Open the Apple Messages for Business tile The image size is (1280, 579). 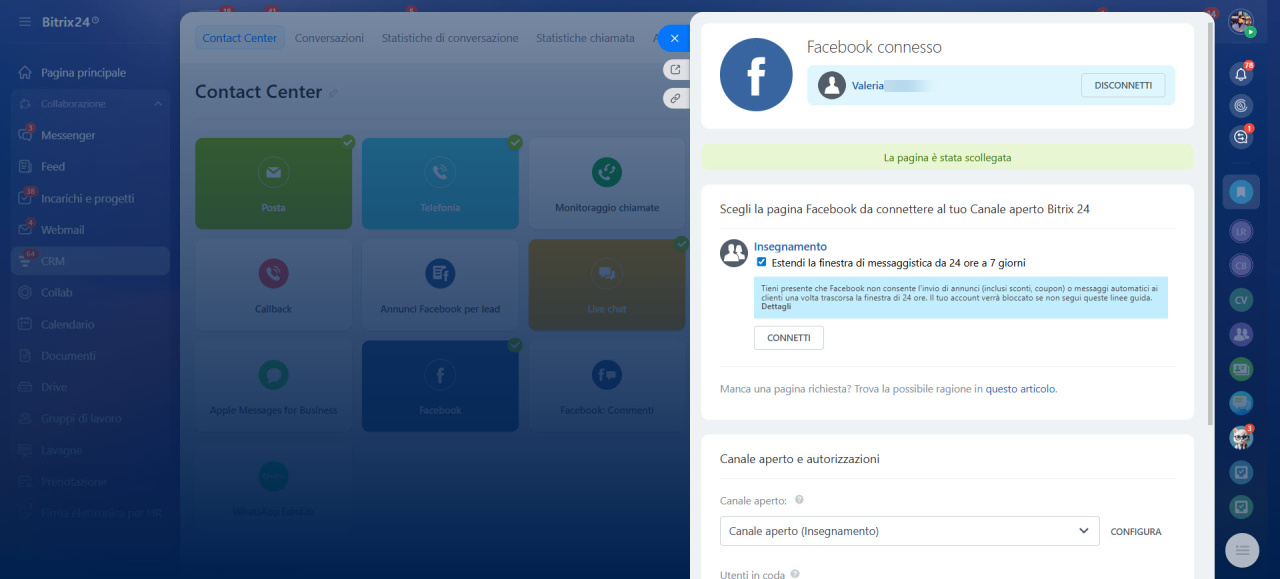[273, 386]
